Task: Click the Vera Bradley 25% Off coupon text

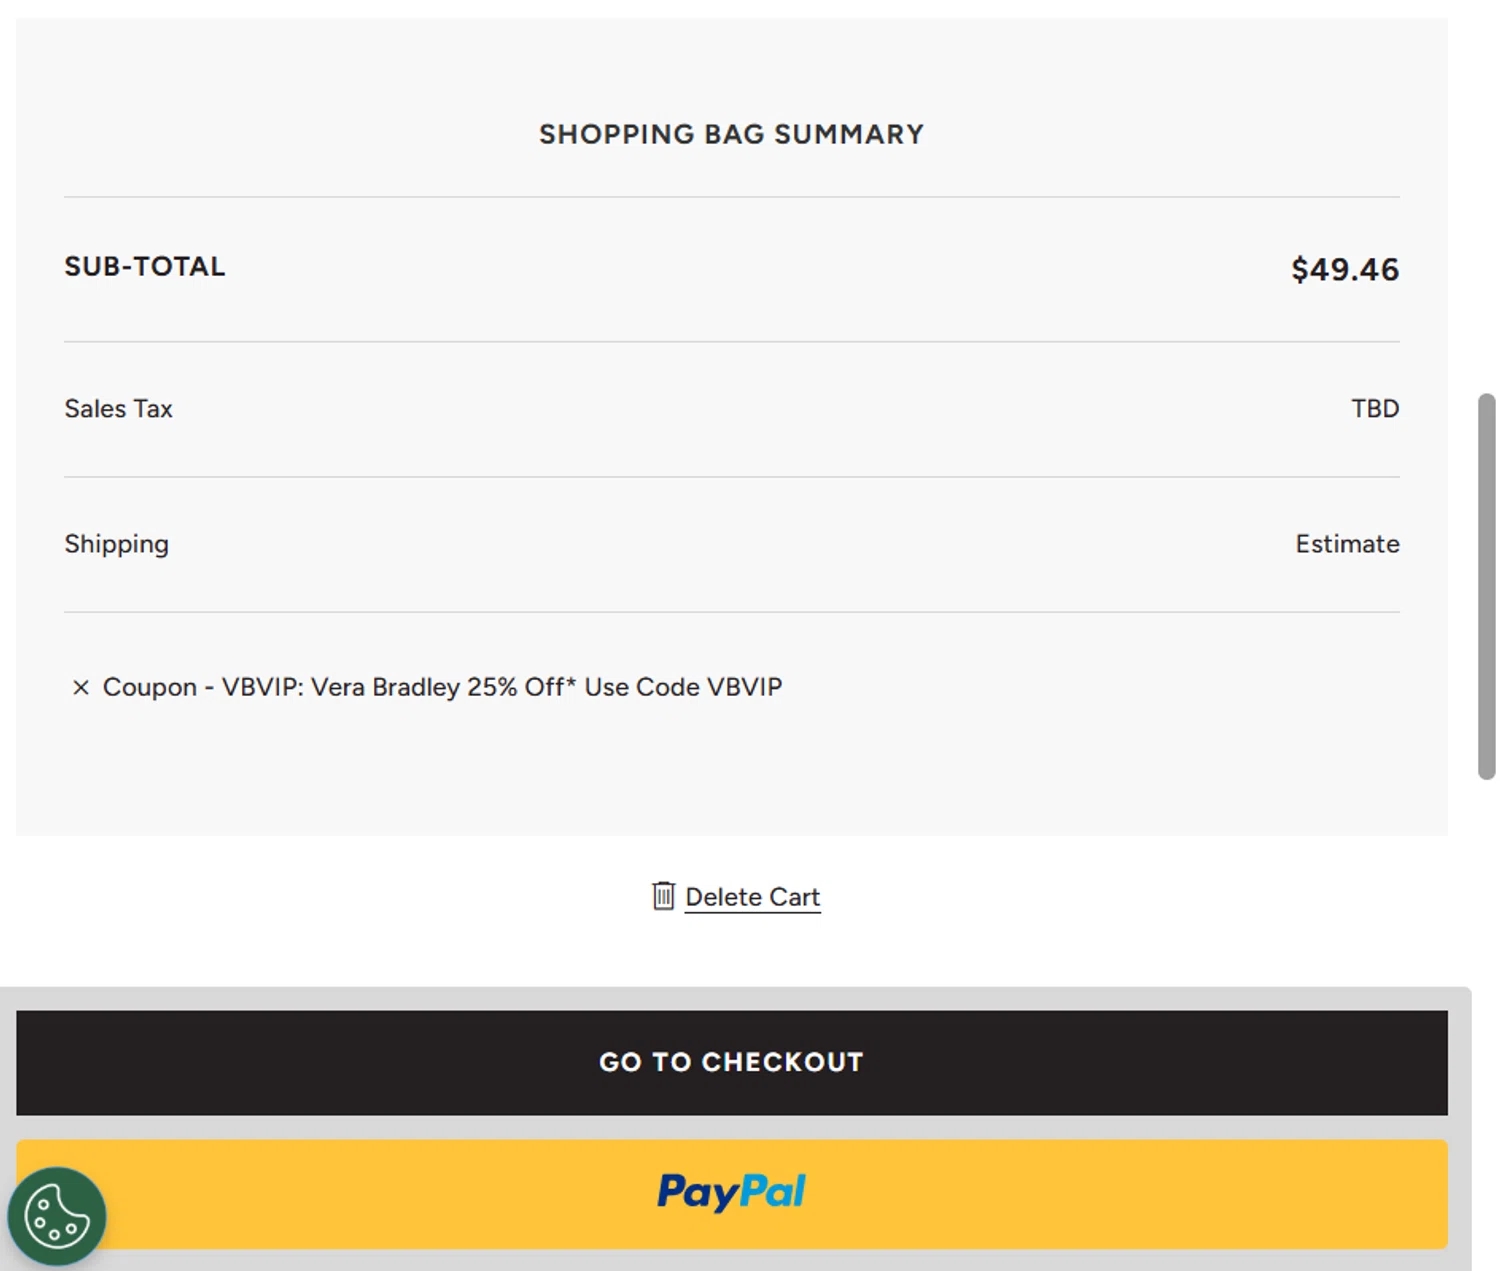Action: 442,688
